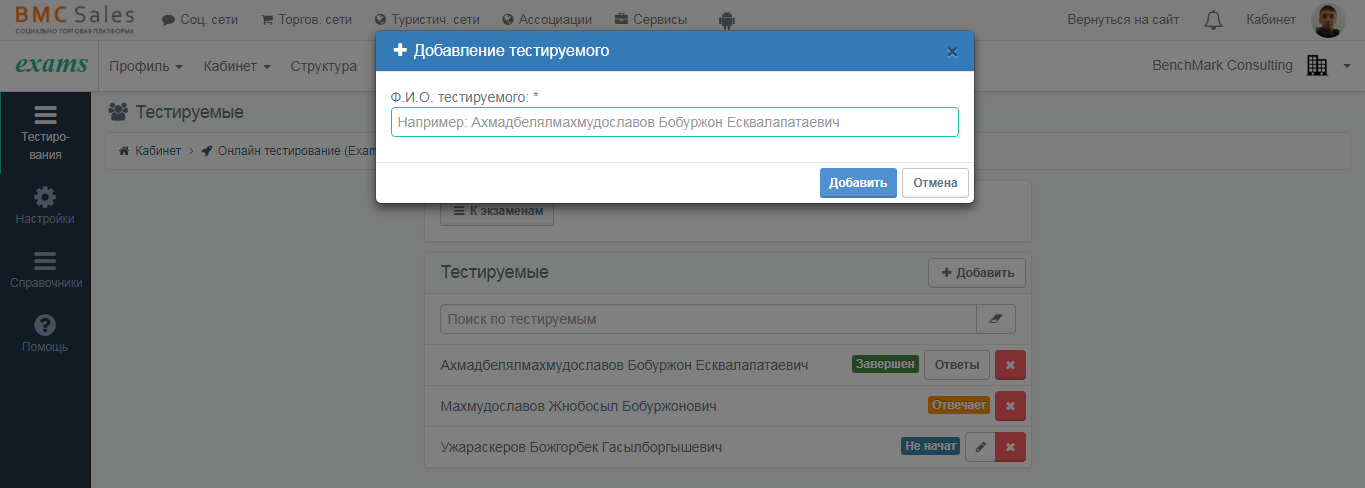
Task: Click the Отвечает status badge
Action: point(959,405)
